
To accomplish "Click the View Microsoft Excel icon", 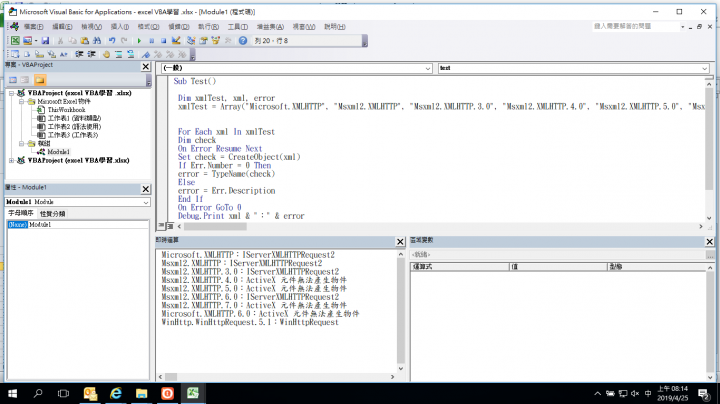I will [15, 41].
